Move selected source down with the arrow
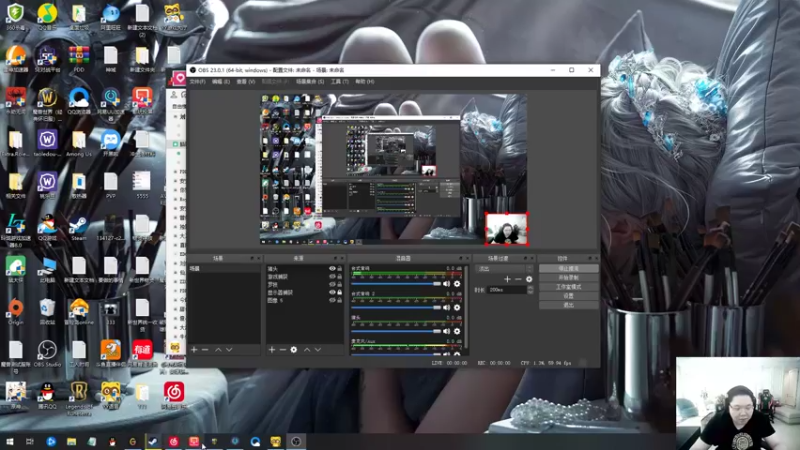The height and width of the screenshot is (450, 800). click(x=318, y=350)
